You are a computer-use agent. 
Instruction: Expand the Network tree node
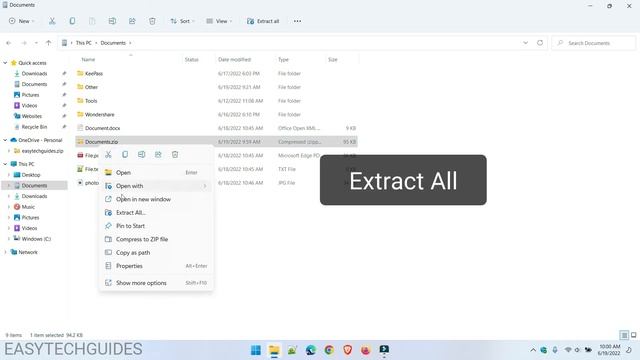point(5,252)
